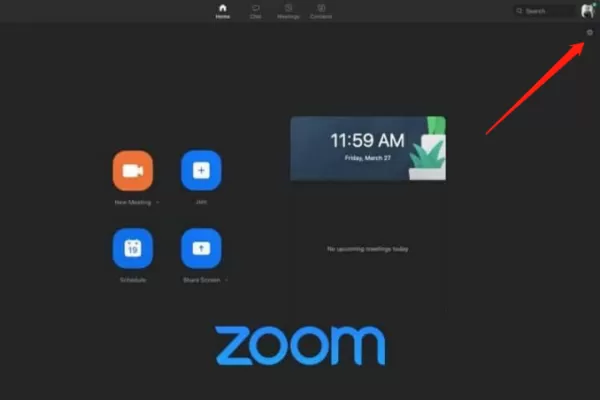Open the Home tab
The width and height of the screenshot is (600, 400).
pos(223,11)
